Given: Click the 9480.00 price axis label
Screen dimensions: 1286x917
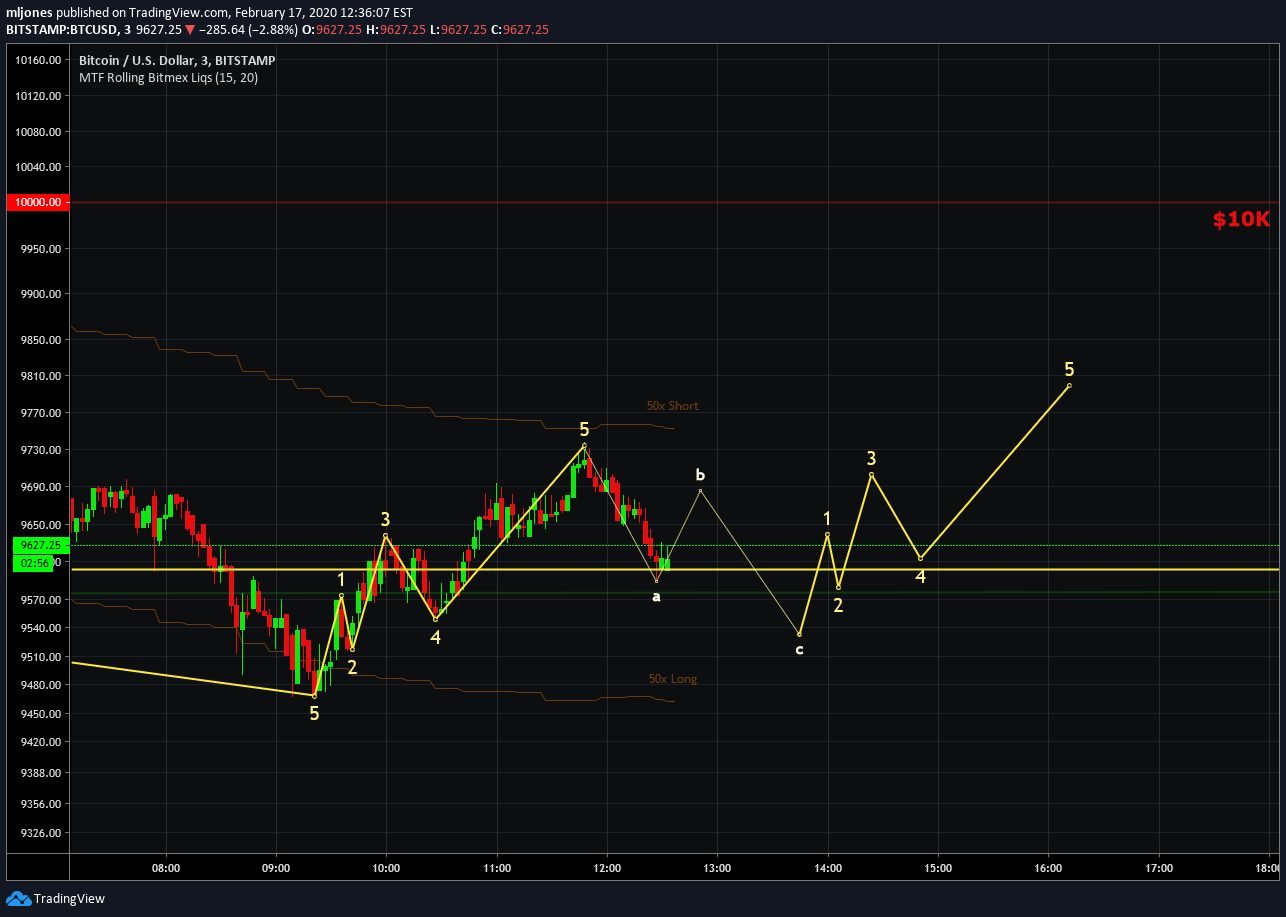Looking at the screenshot, I should coord(42,685).
